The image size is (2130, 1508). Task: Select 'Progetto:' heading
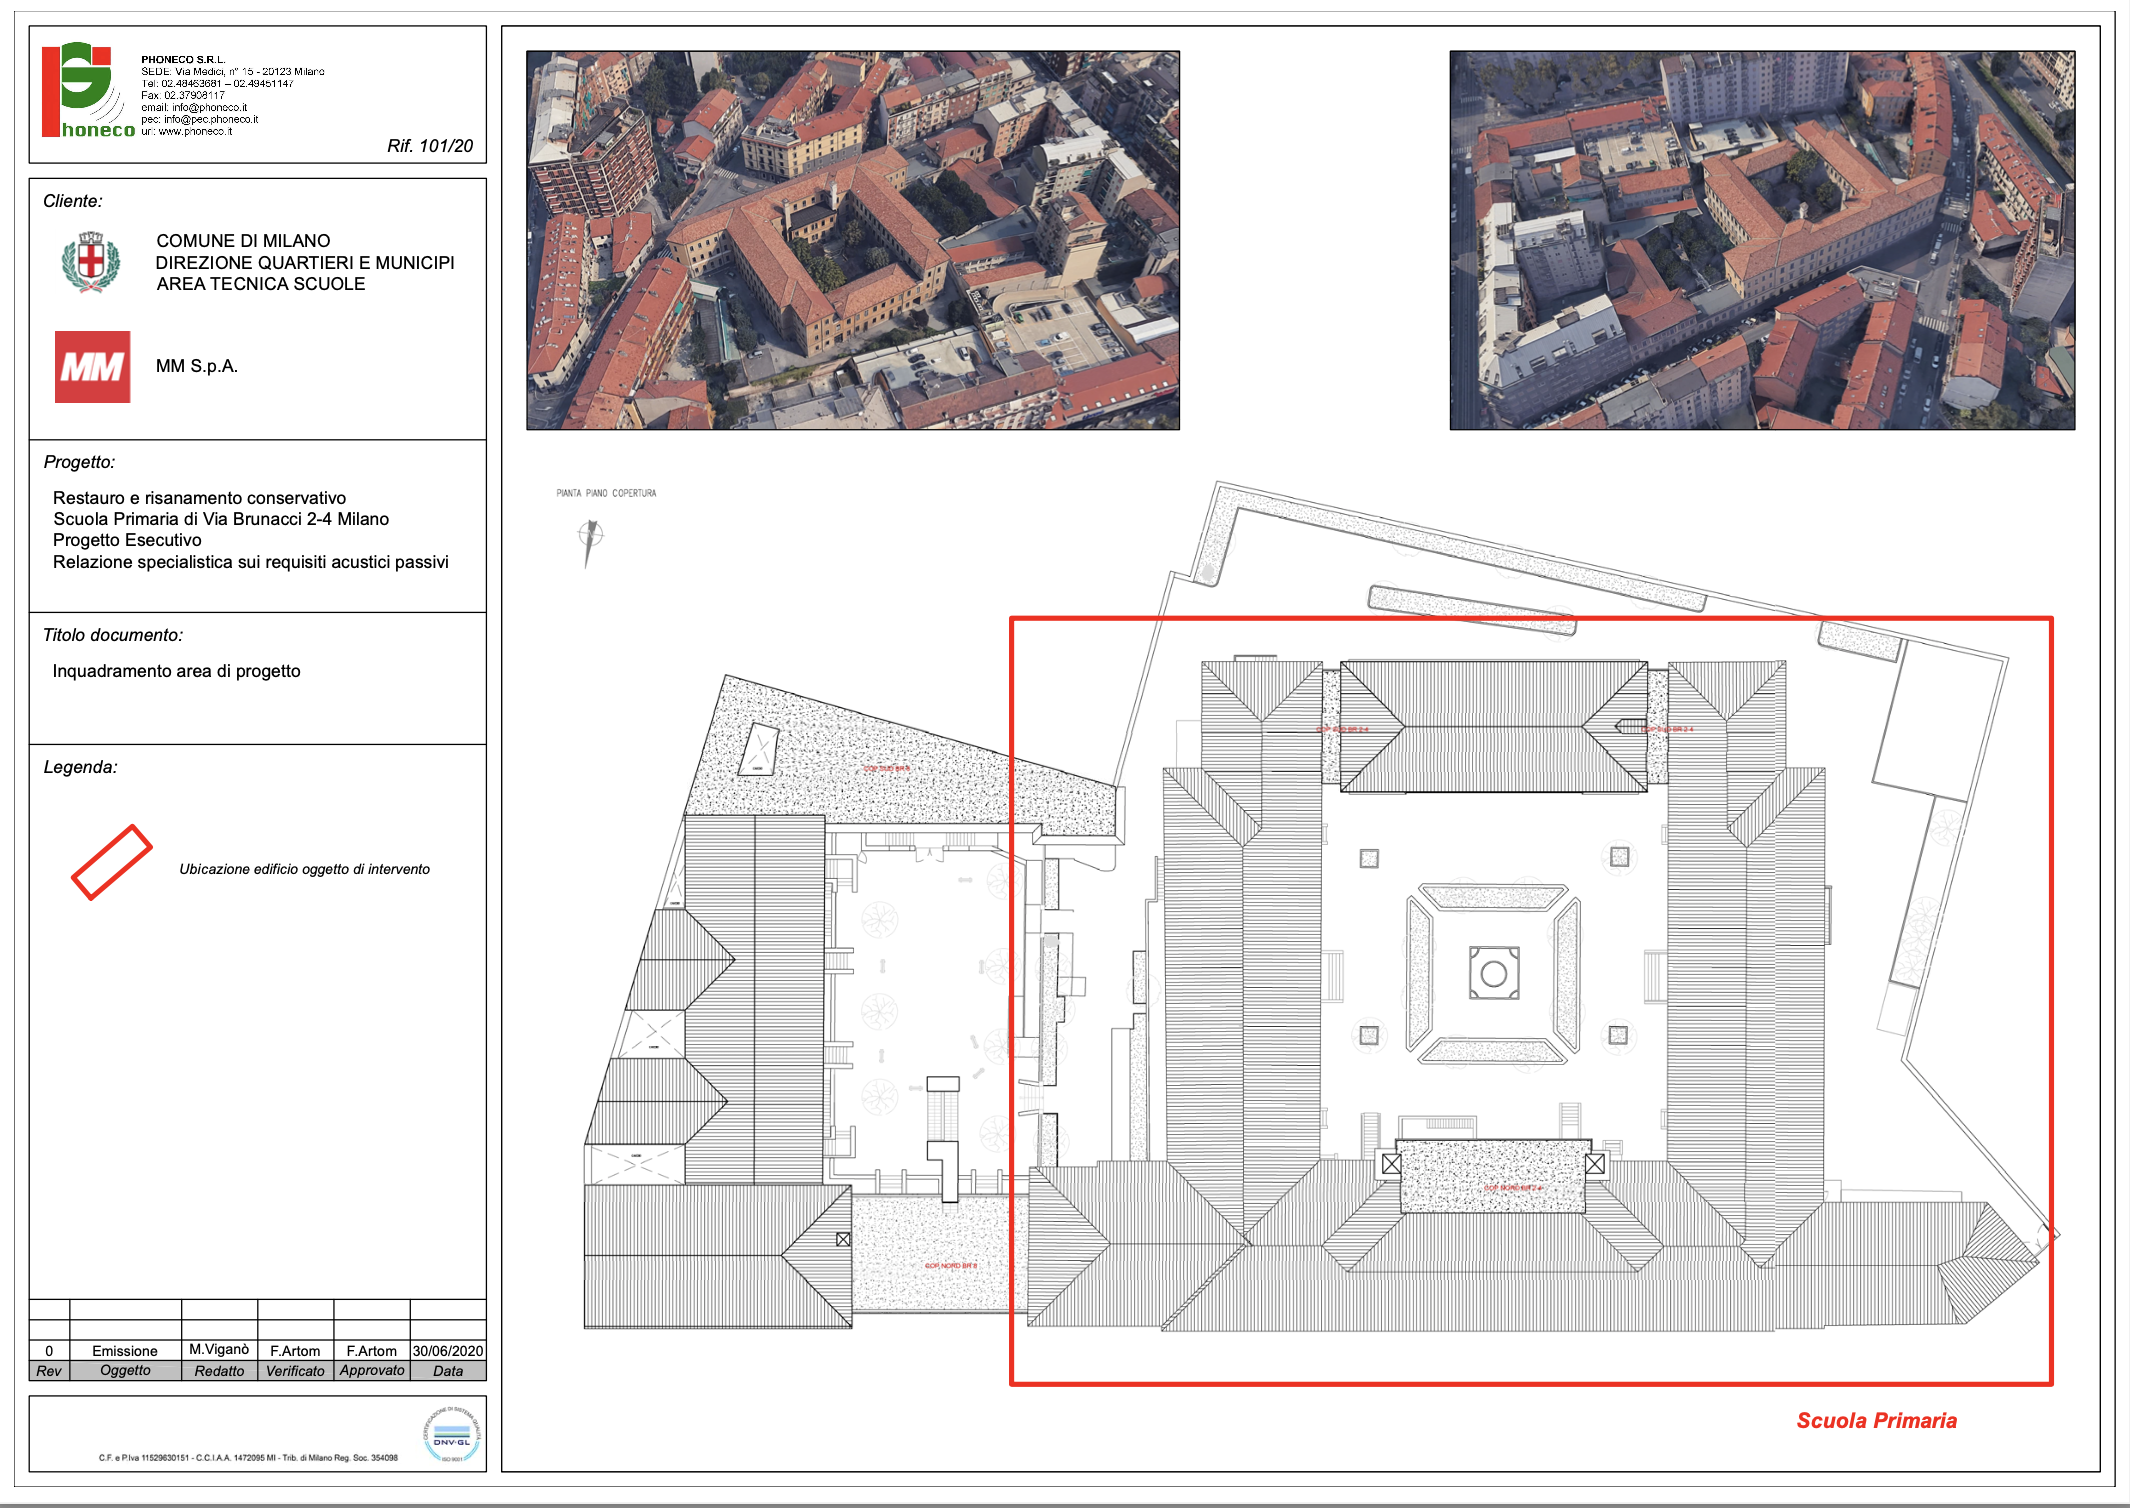pyautogui.click(x=79, y=462)
